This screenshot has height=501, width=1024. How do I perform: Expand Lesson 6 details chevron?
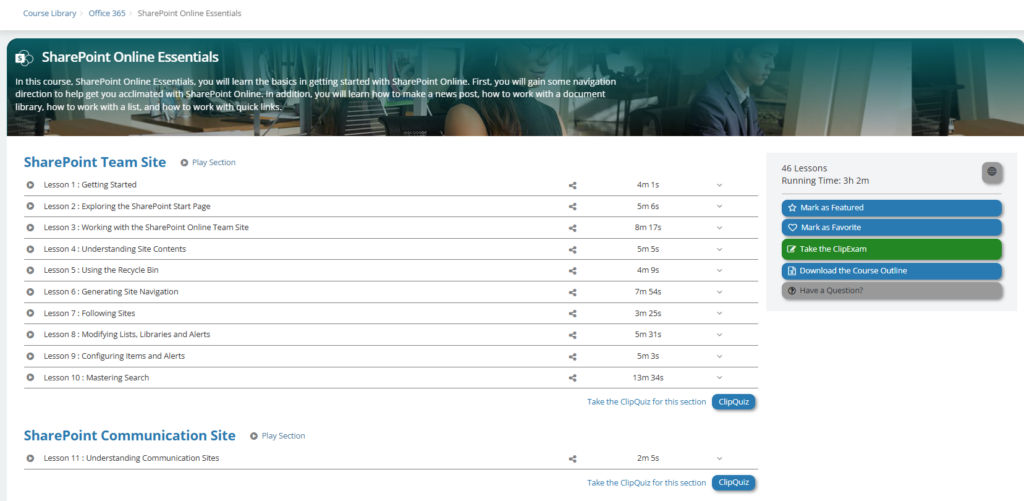[720, 292]
